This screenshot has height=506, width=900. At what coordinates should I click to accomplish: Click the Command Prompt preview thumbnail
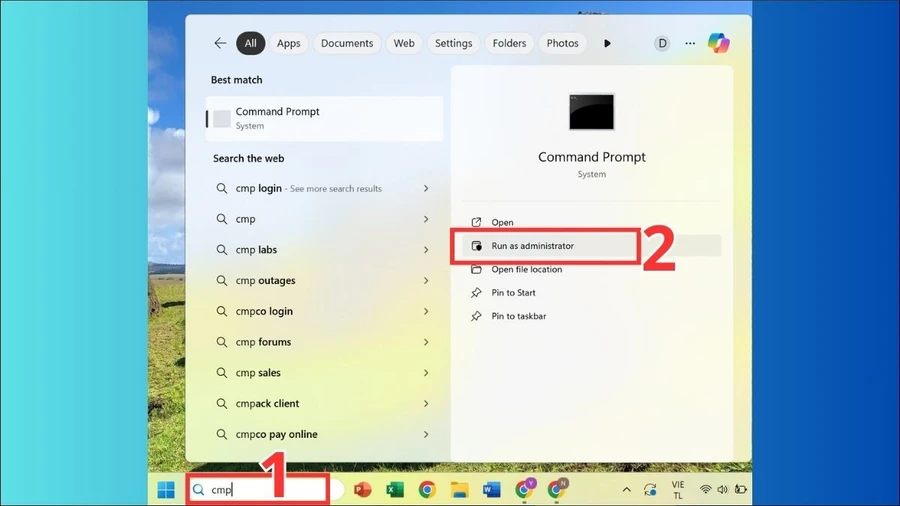[x=591, y=112]
